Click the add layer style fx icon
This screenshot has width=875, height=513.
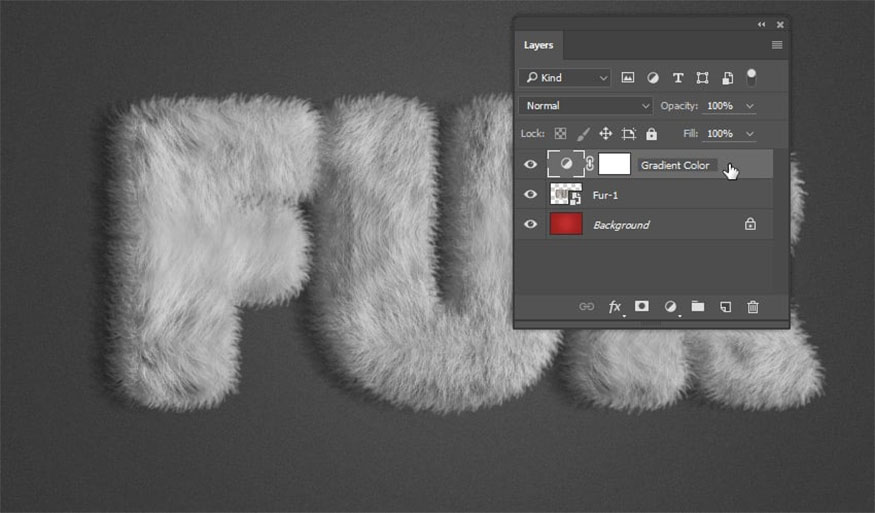(x=615, y=307)
